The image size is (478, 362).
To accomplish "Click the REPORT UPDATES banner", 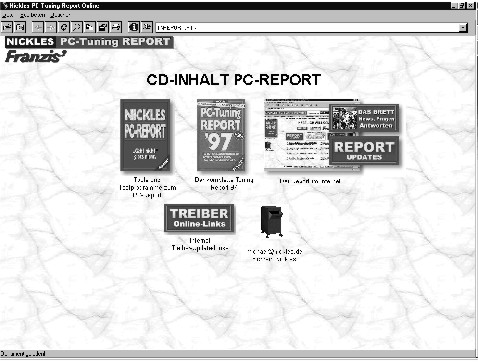I will point(364,151).
